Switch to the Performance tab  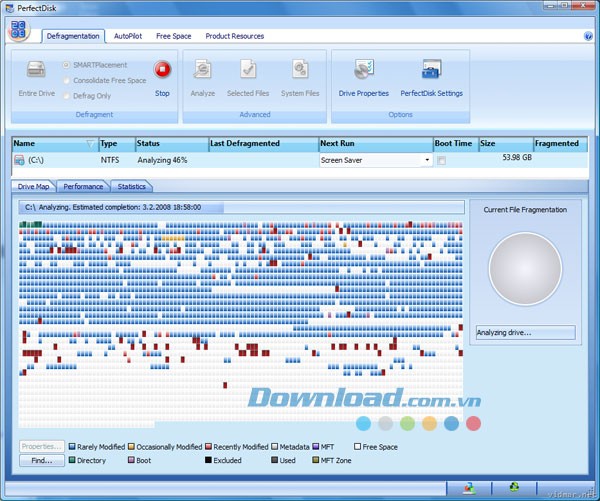[83, 186]
